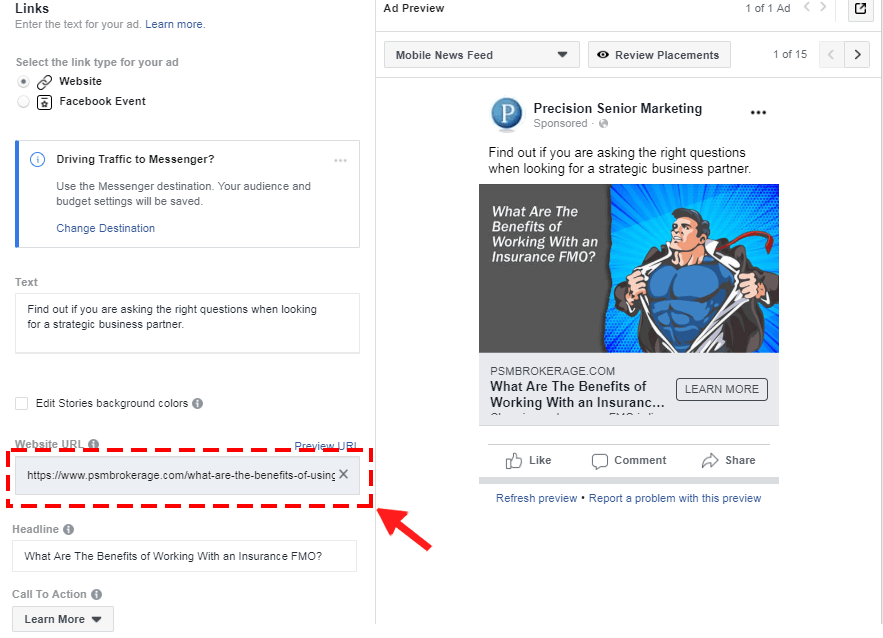Open the three-dot menu on the sponsored post
The height and width of the screenshot is (638, 883).
[x=758, y=113]
